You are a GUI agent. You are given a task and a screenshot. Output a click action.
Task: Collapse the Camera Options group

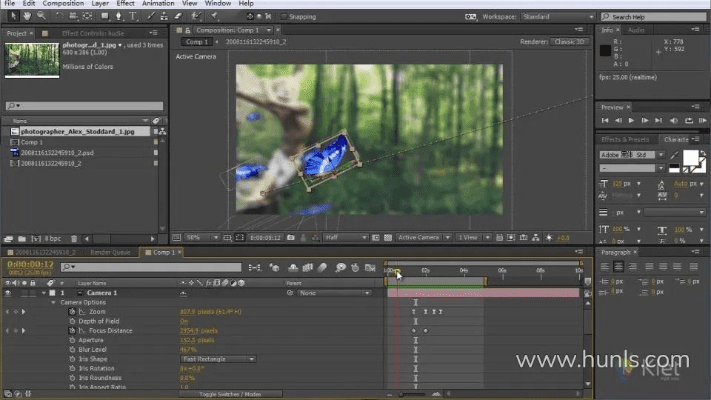click(x=52, y=302)
